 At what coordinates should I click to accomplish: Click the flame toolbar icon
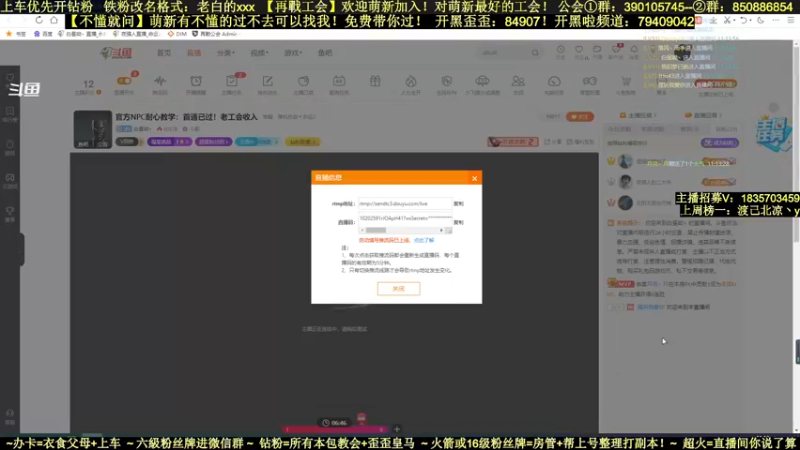(411, 81)
